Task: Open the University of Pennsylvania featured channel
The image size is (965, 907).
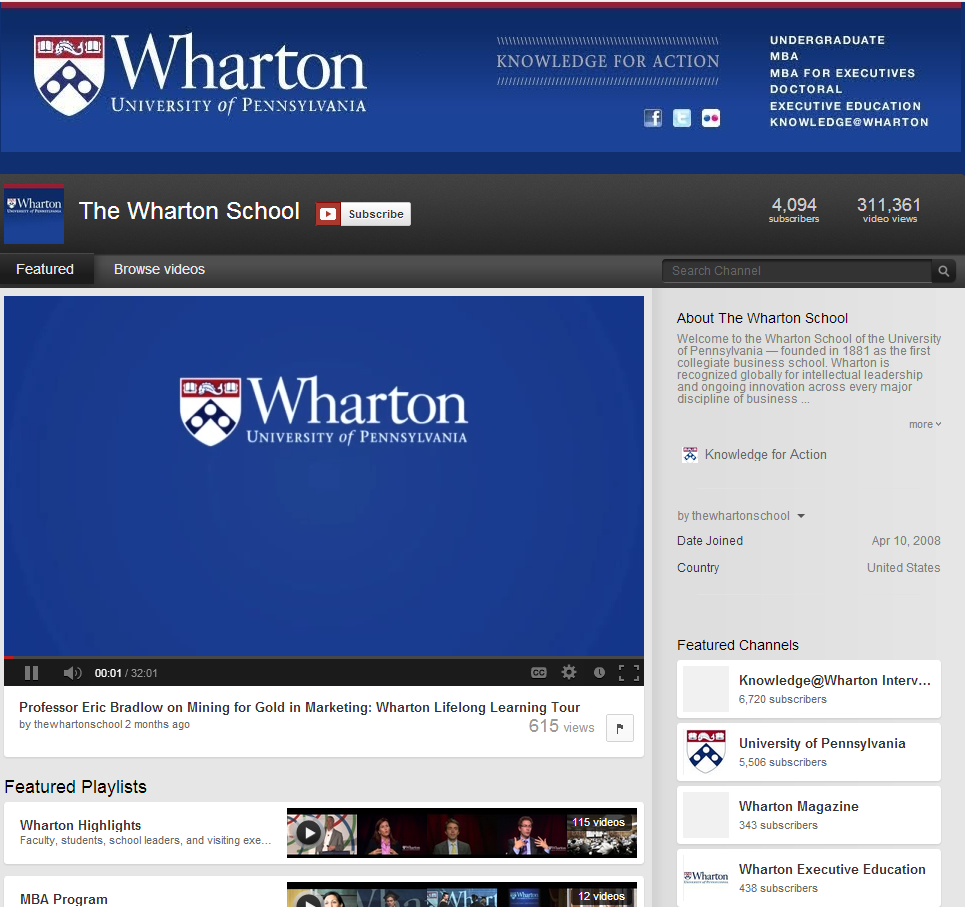Action: (x=822, y=744)
